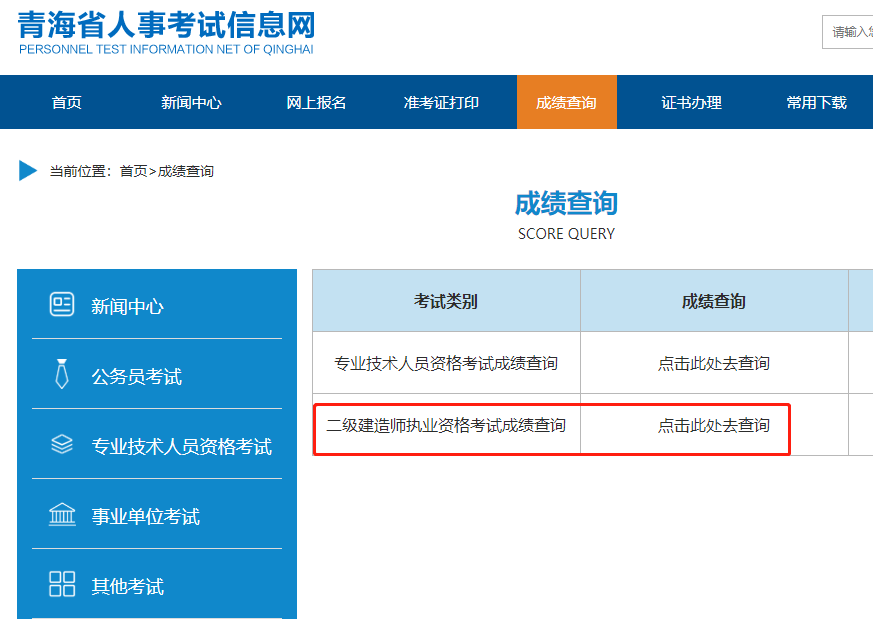Go to 首页 from the navigation bar

pos(65,101)
